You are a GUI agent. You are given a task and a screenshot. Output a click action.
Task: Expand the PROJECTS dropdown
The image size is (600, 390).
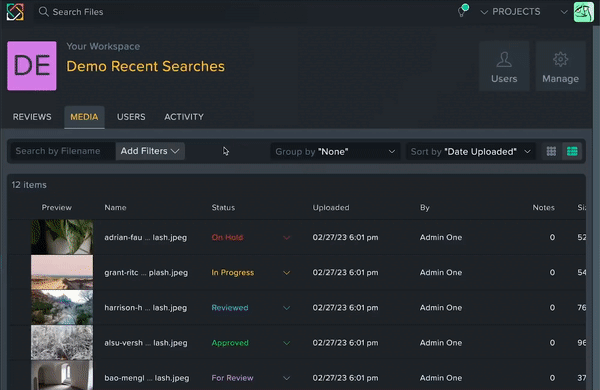510,12
